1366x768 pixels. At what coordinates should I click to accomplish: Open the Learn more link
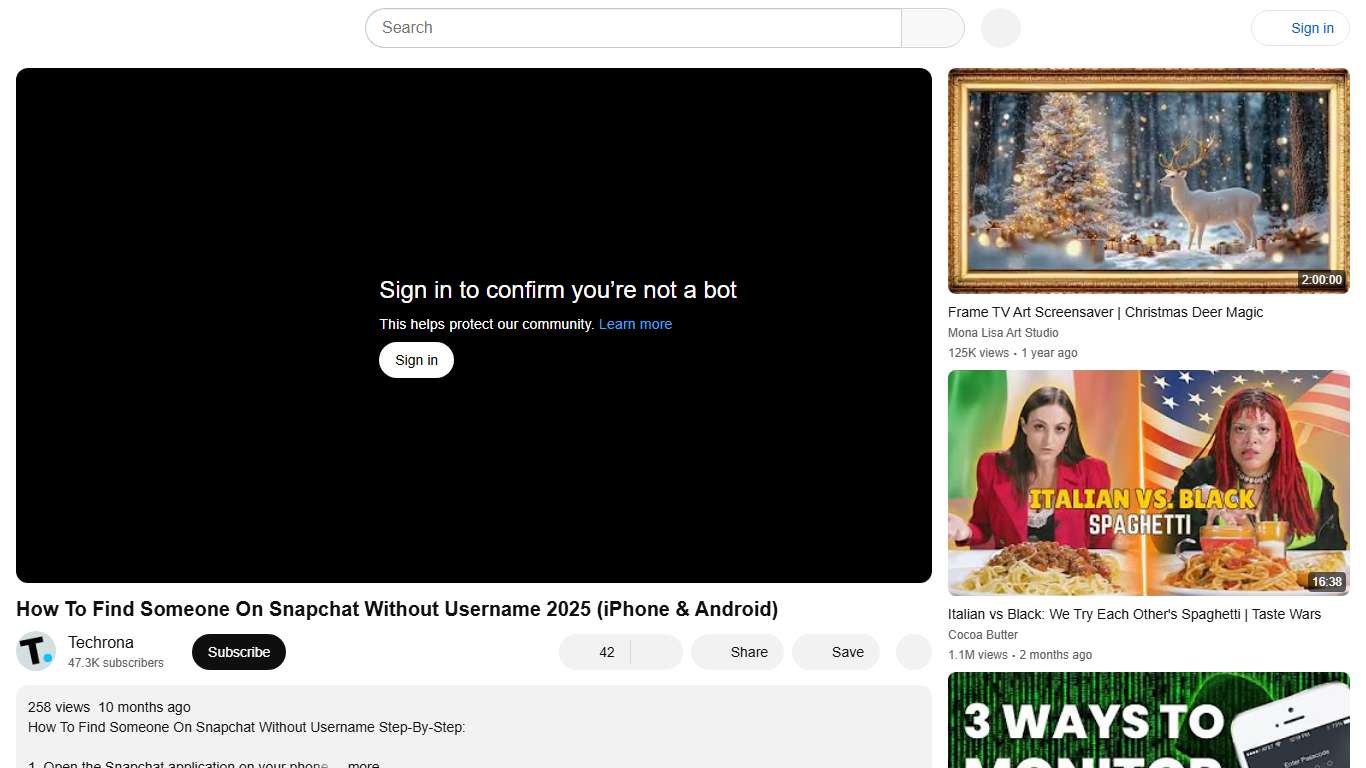pos(635,323)
